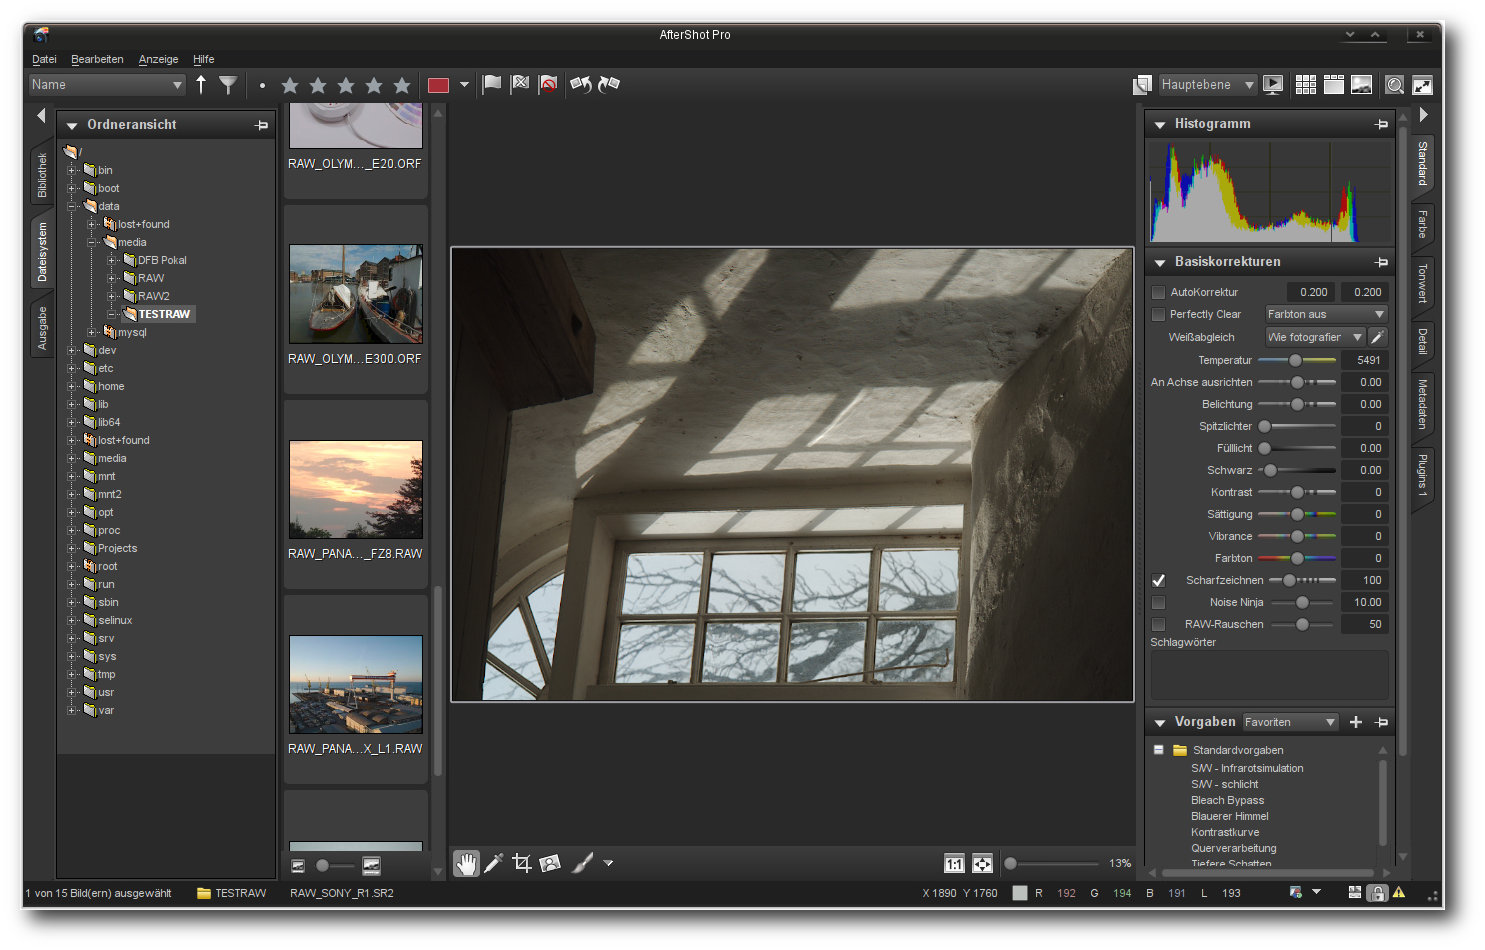The height and width of the screenshot is (950, 1485).
Task: Open the Farbton aus dropdown
Action: (1326, 314)
